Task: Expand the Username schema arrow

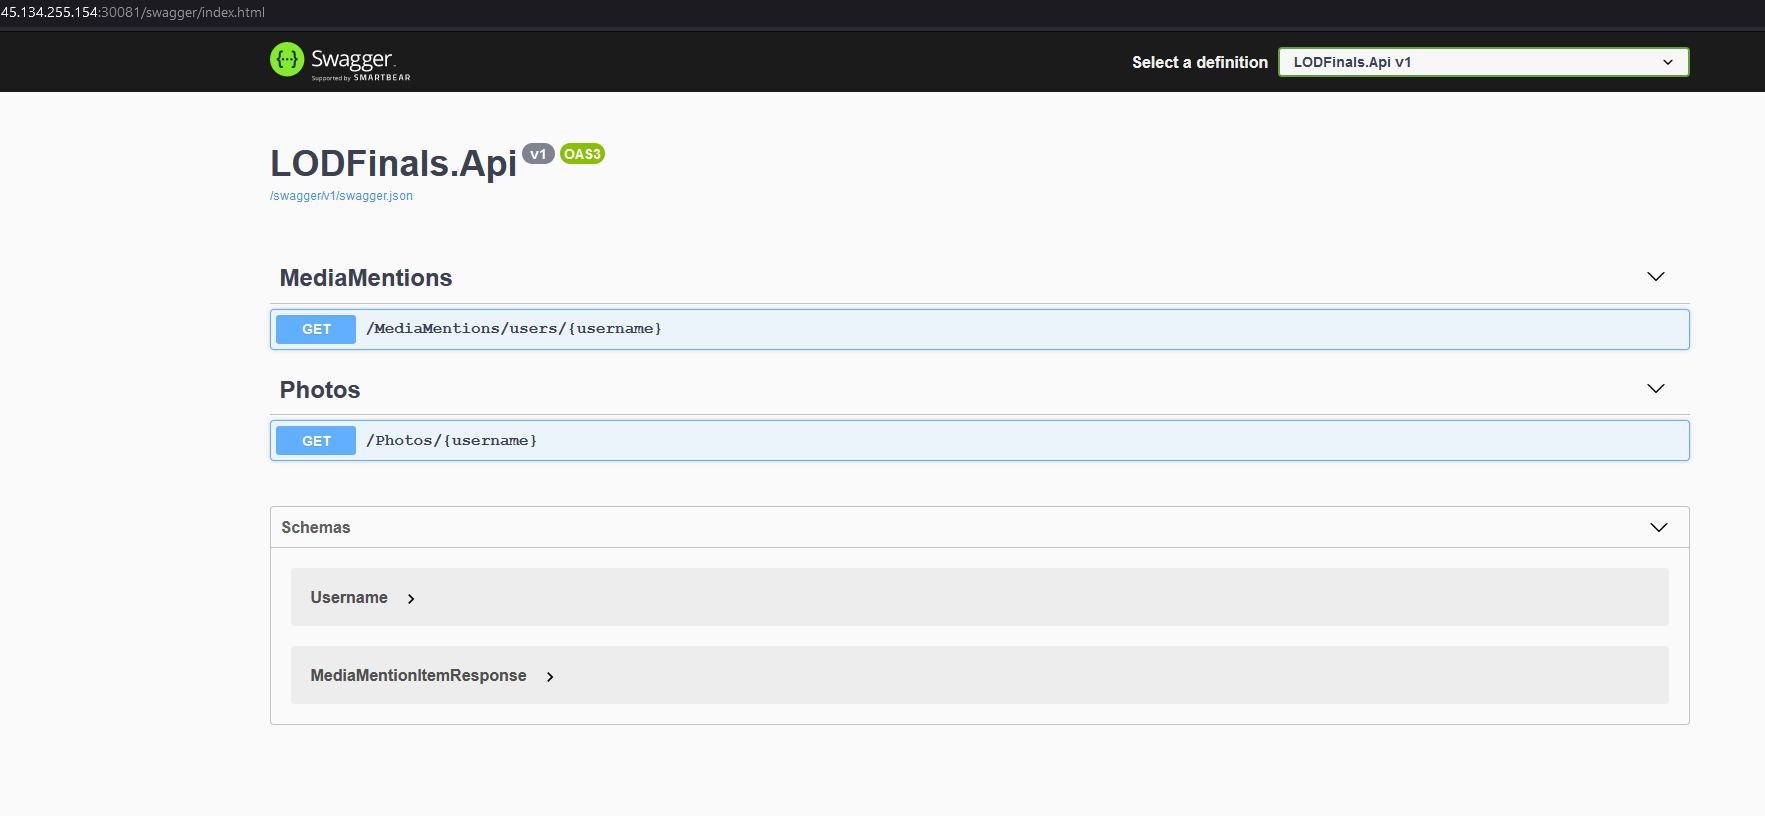Action: point(411,598)
